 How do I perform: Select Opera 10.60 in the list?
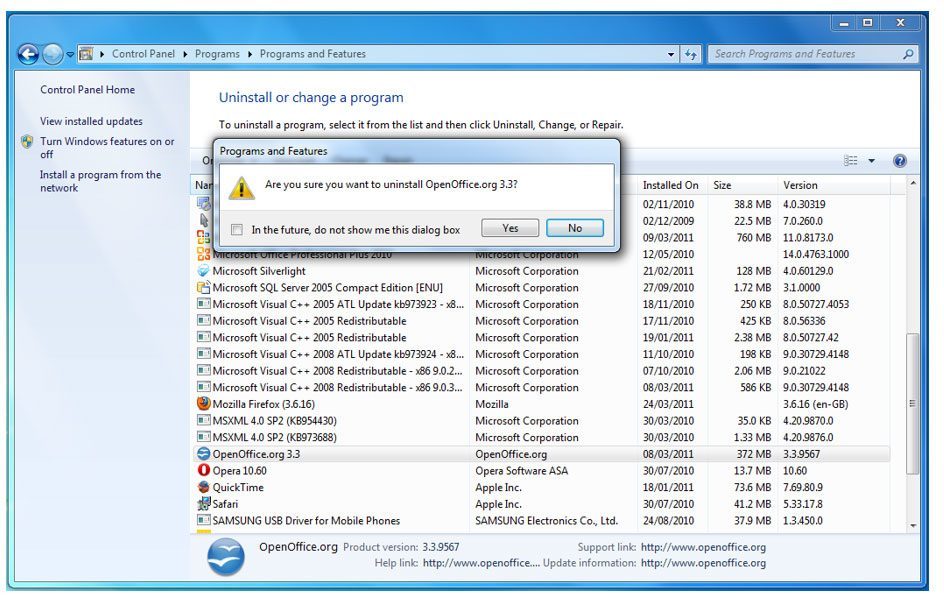pyautogui.click(x=240, y=471)
